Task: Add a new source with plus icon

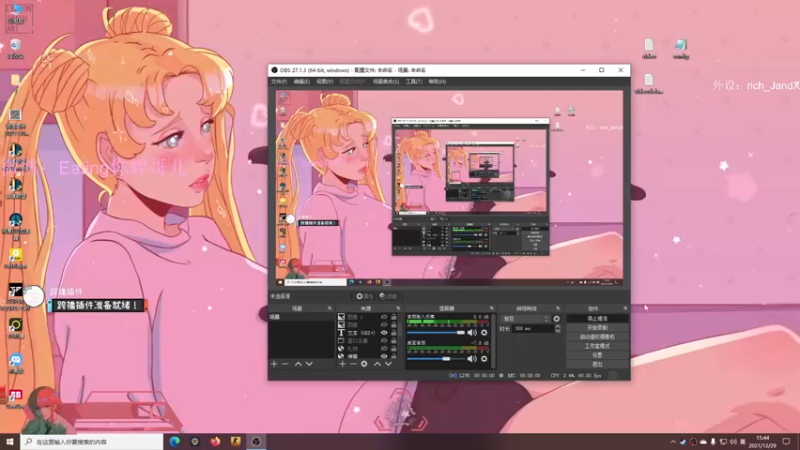Action: [342, 364]
